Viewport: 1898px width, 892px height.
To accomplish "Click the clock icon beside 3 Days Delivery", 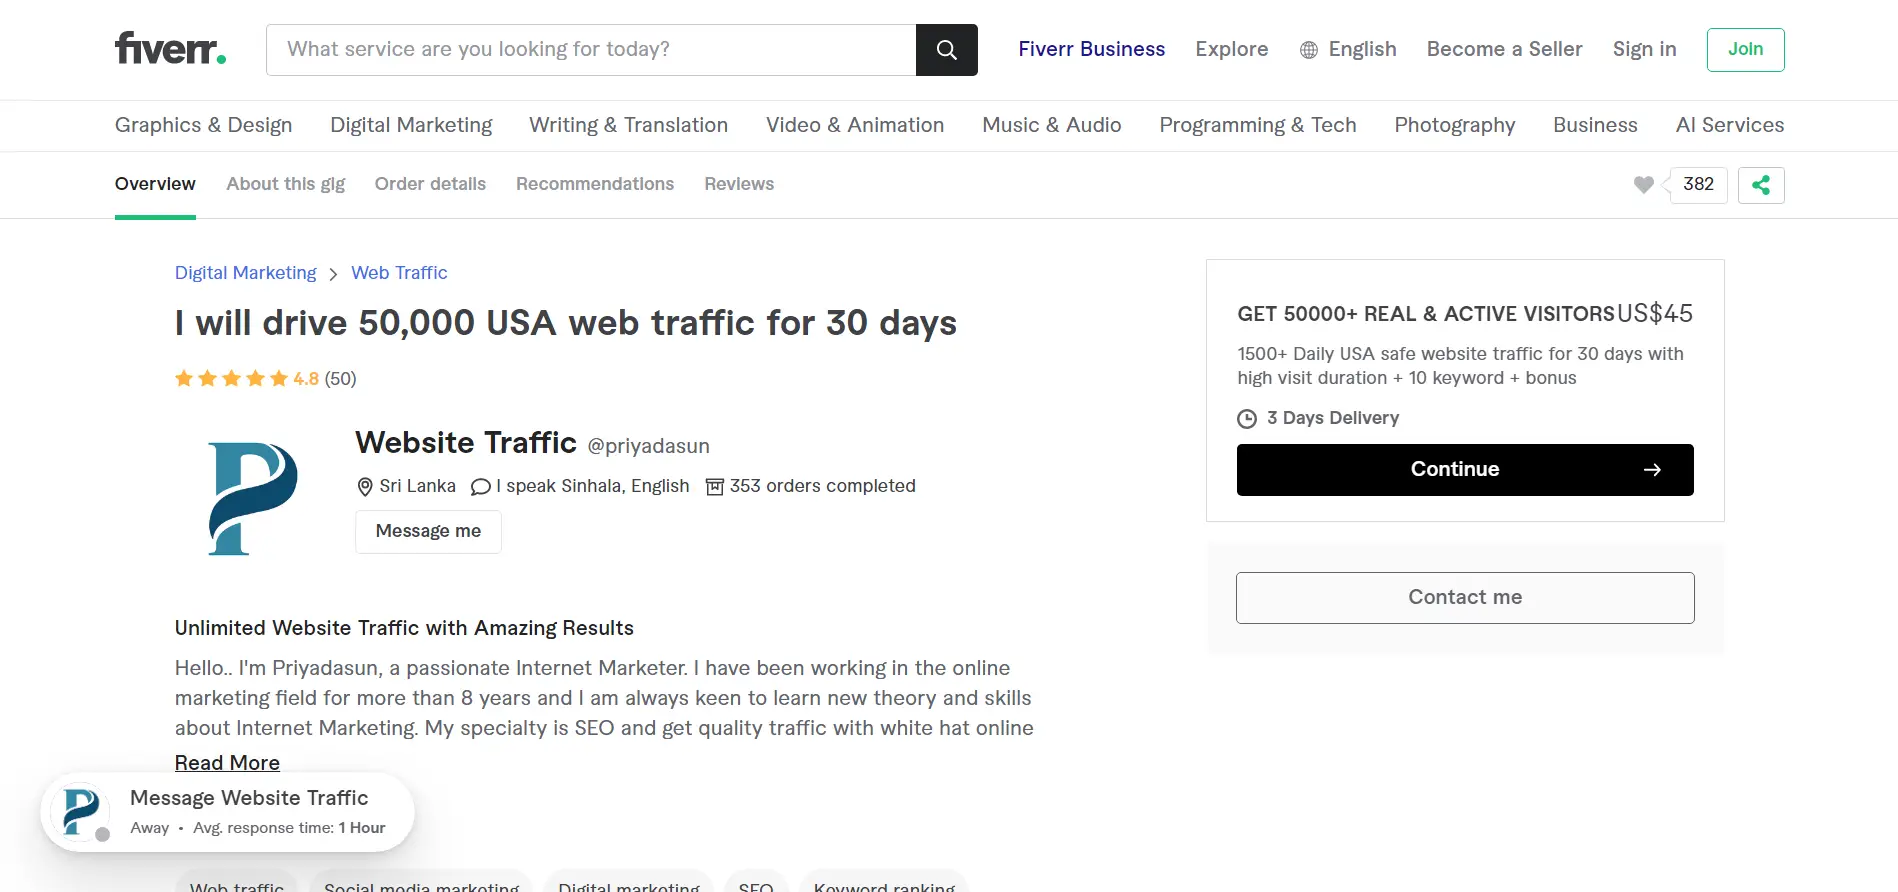I will tap(1247, 419).
